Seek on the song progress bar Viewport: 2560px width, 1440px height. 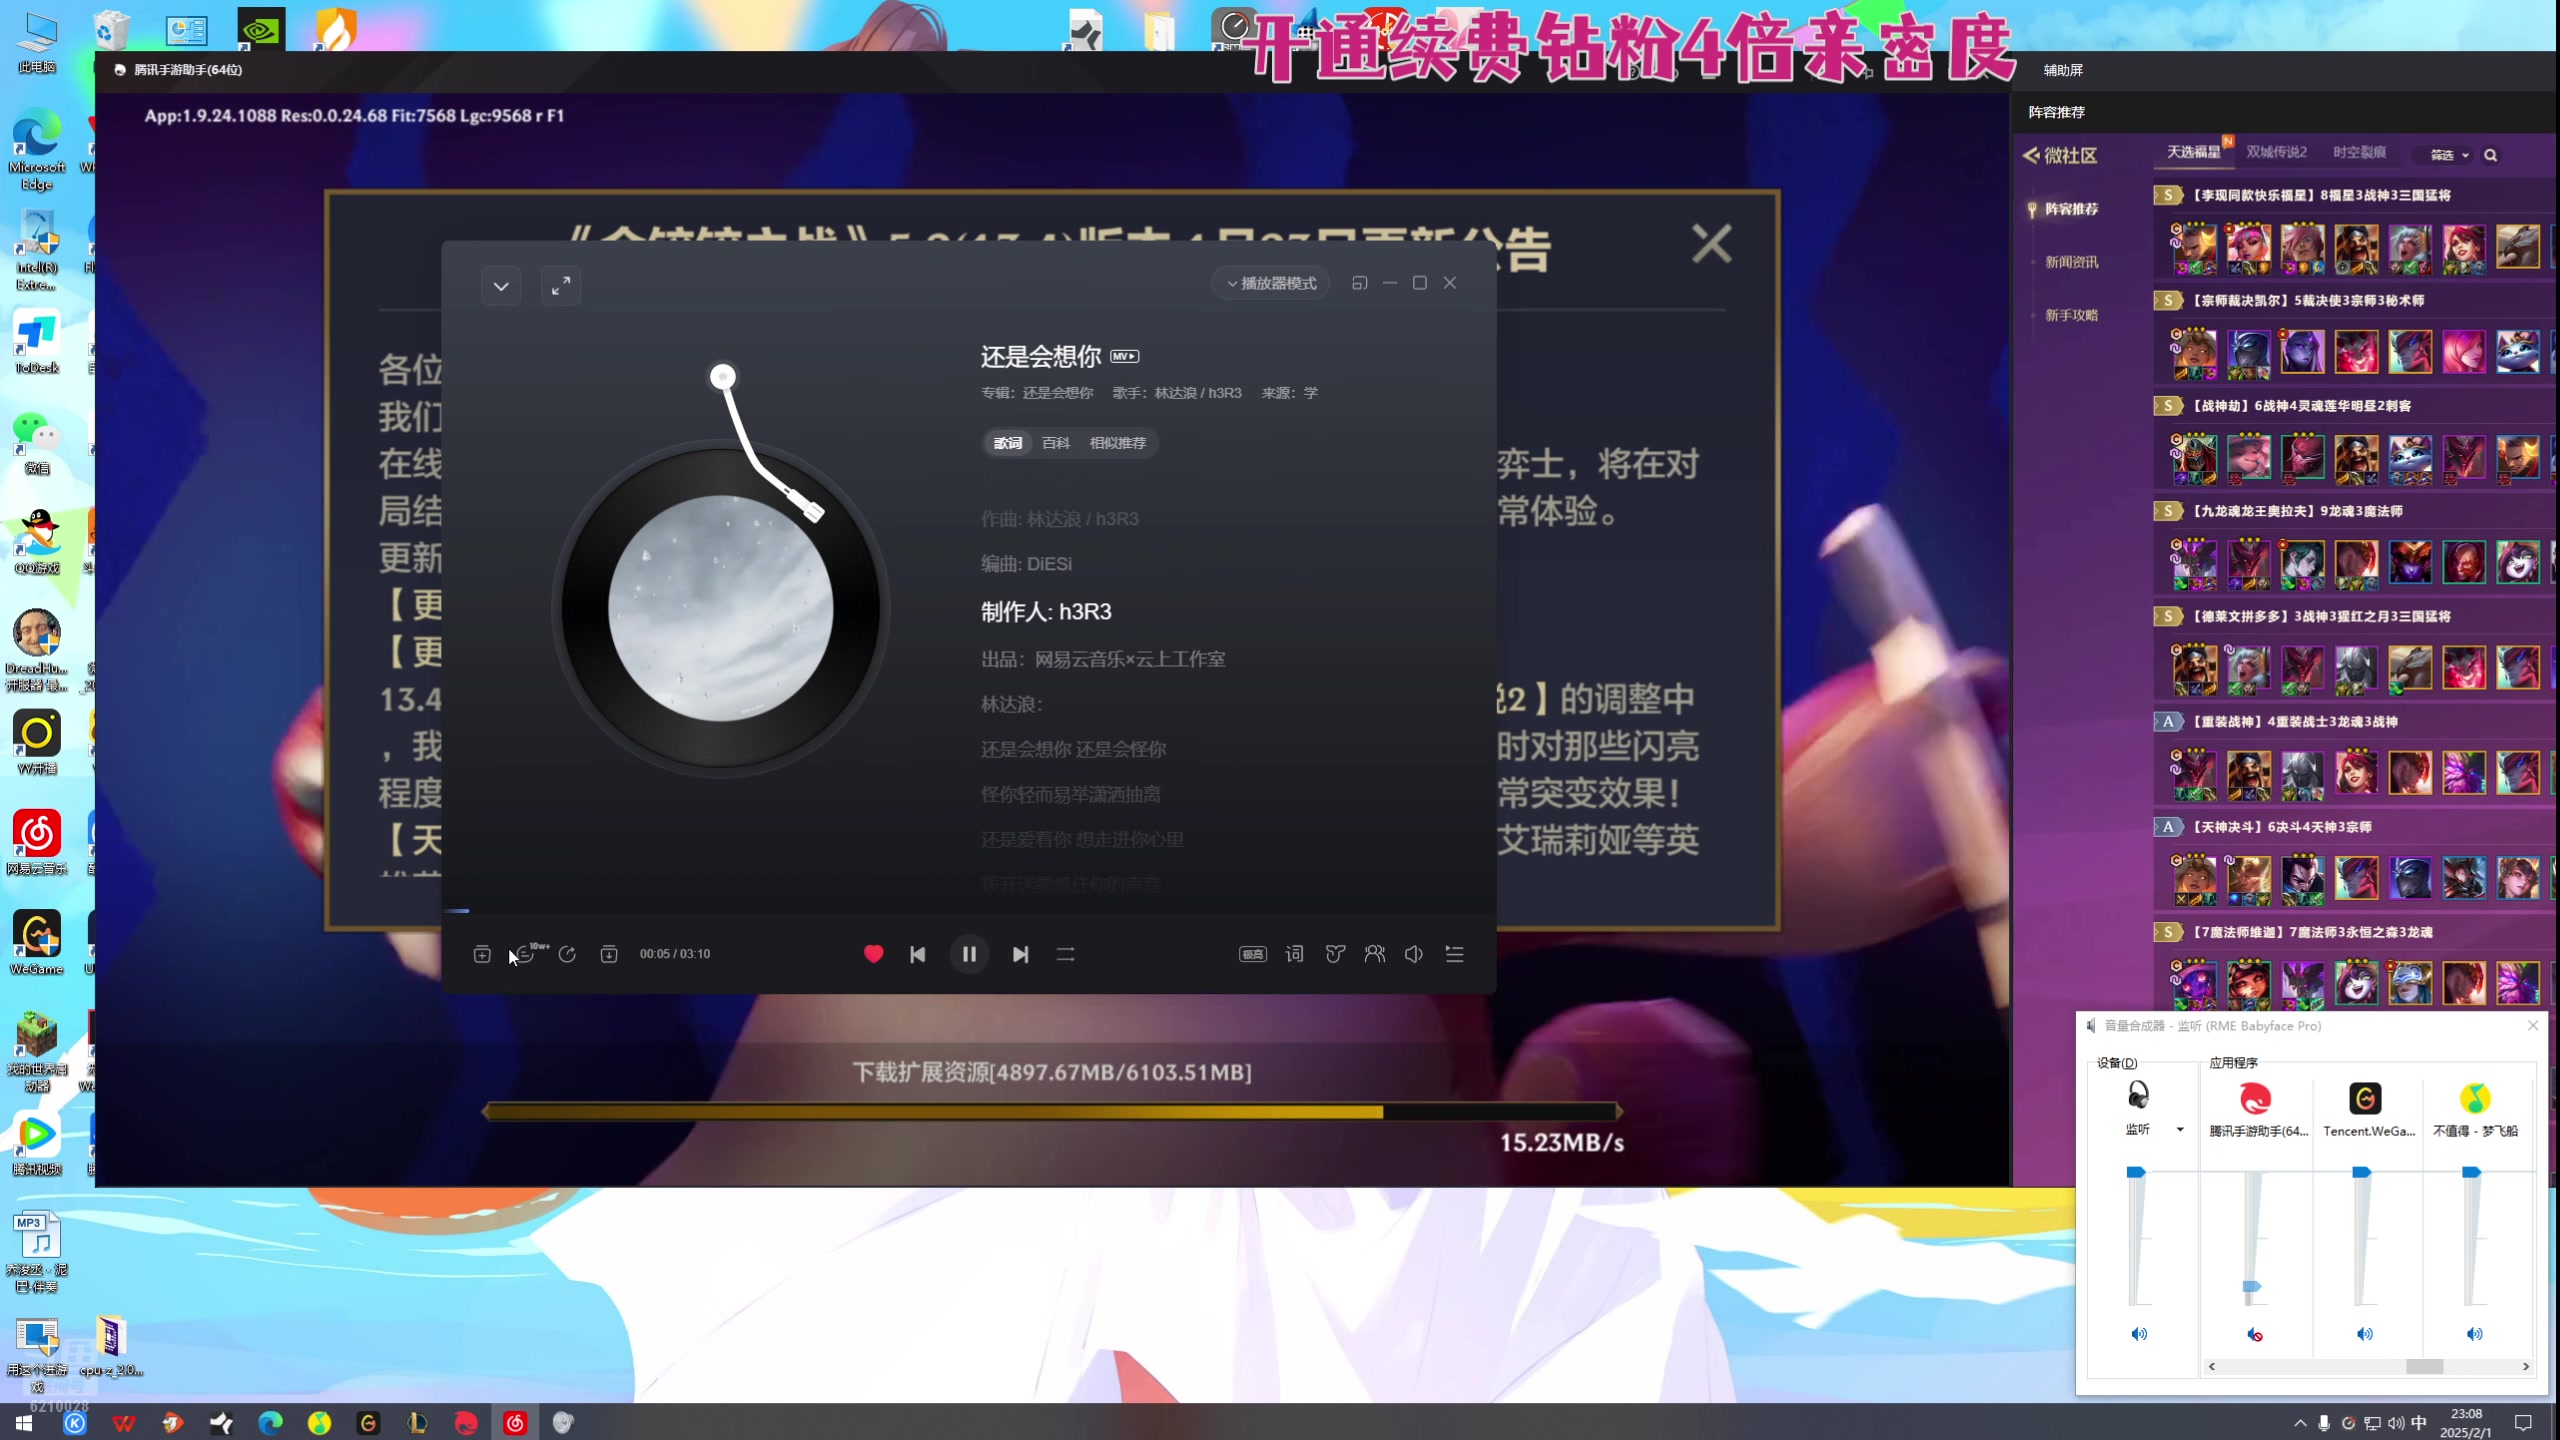[969, 911]
